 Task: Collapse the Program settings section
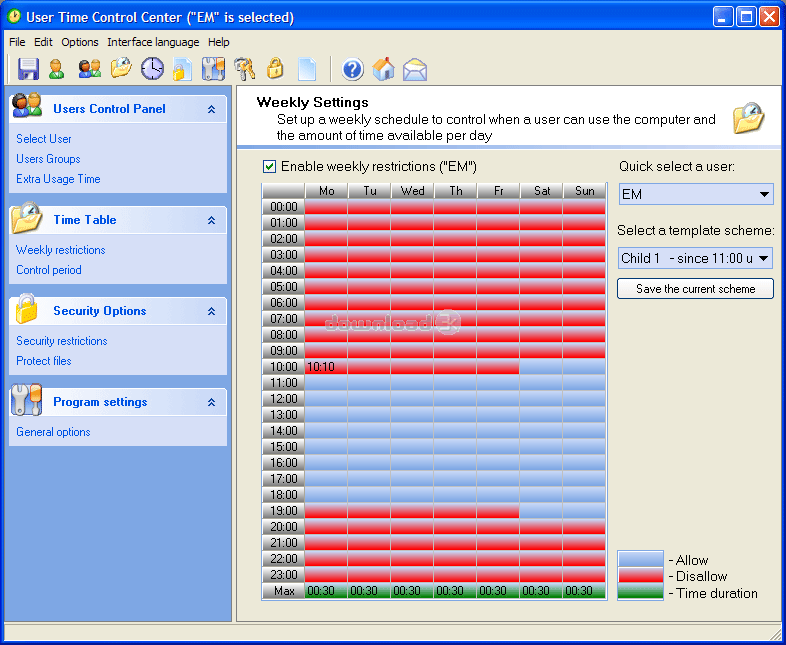click(x=212, y=402)
